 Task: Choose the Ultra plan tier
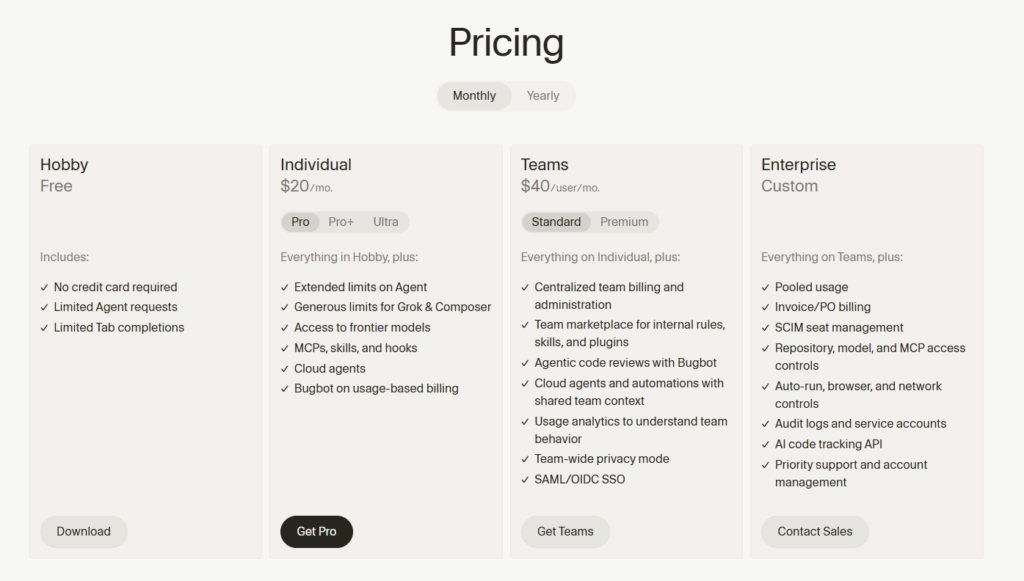pyautogui.click(x=385, y=222)
